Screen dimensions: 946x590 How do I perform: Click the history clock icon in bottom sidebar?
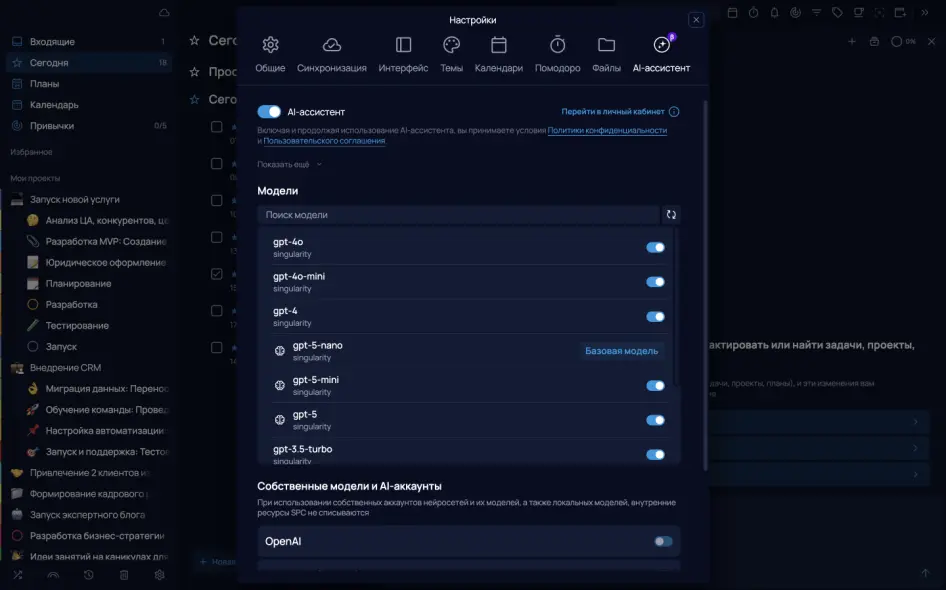(x=89, y=575)
